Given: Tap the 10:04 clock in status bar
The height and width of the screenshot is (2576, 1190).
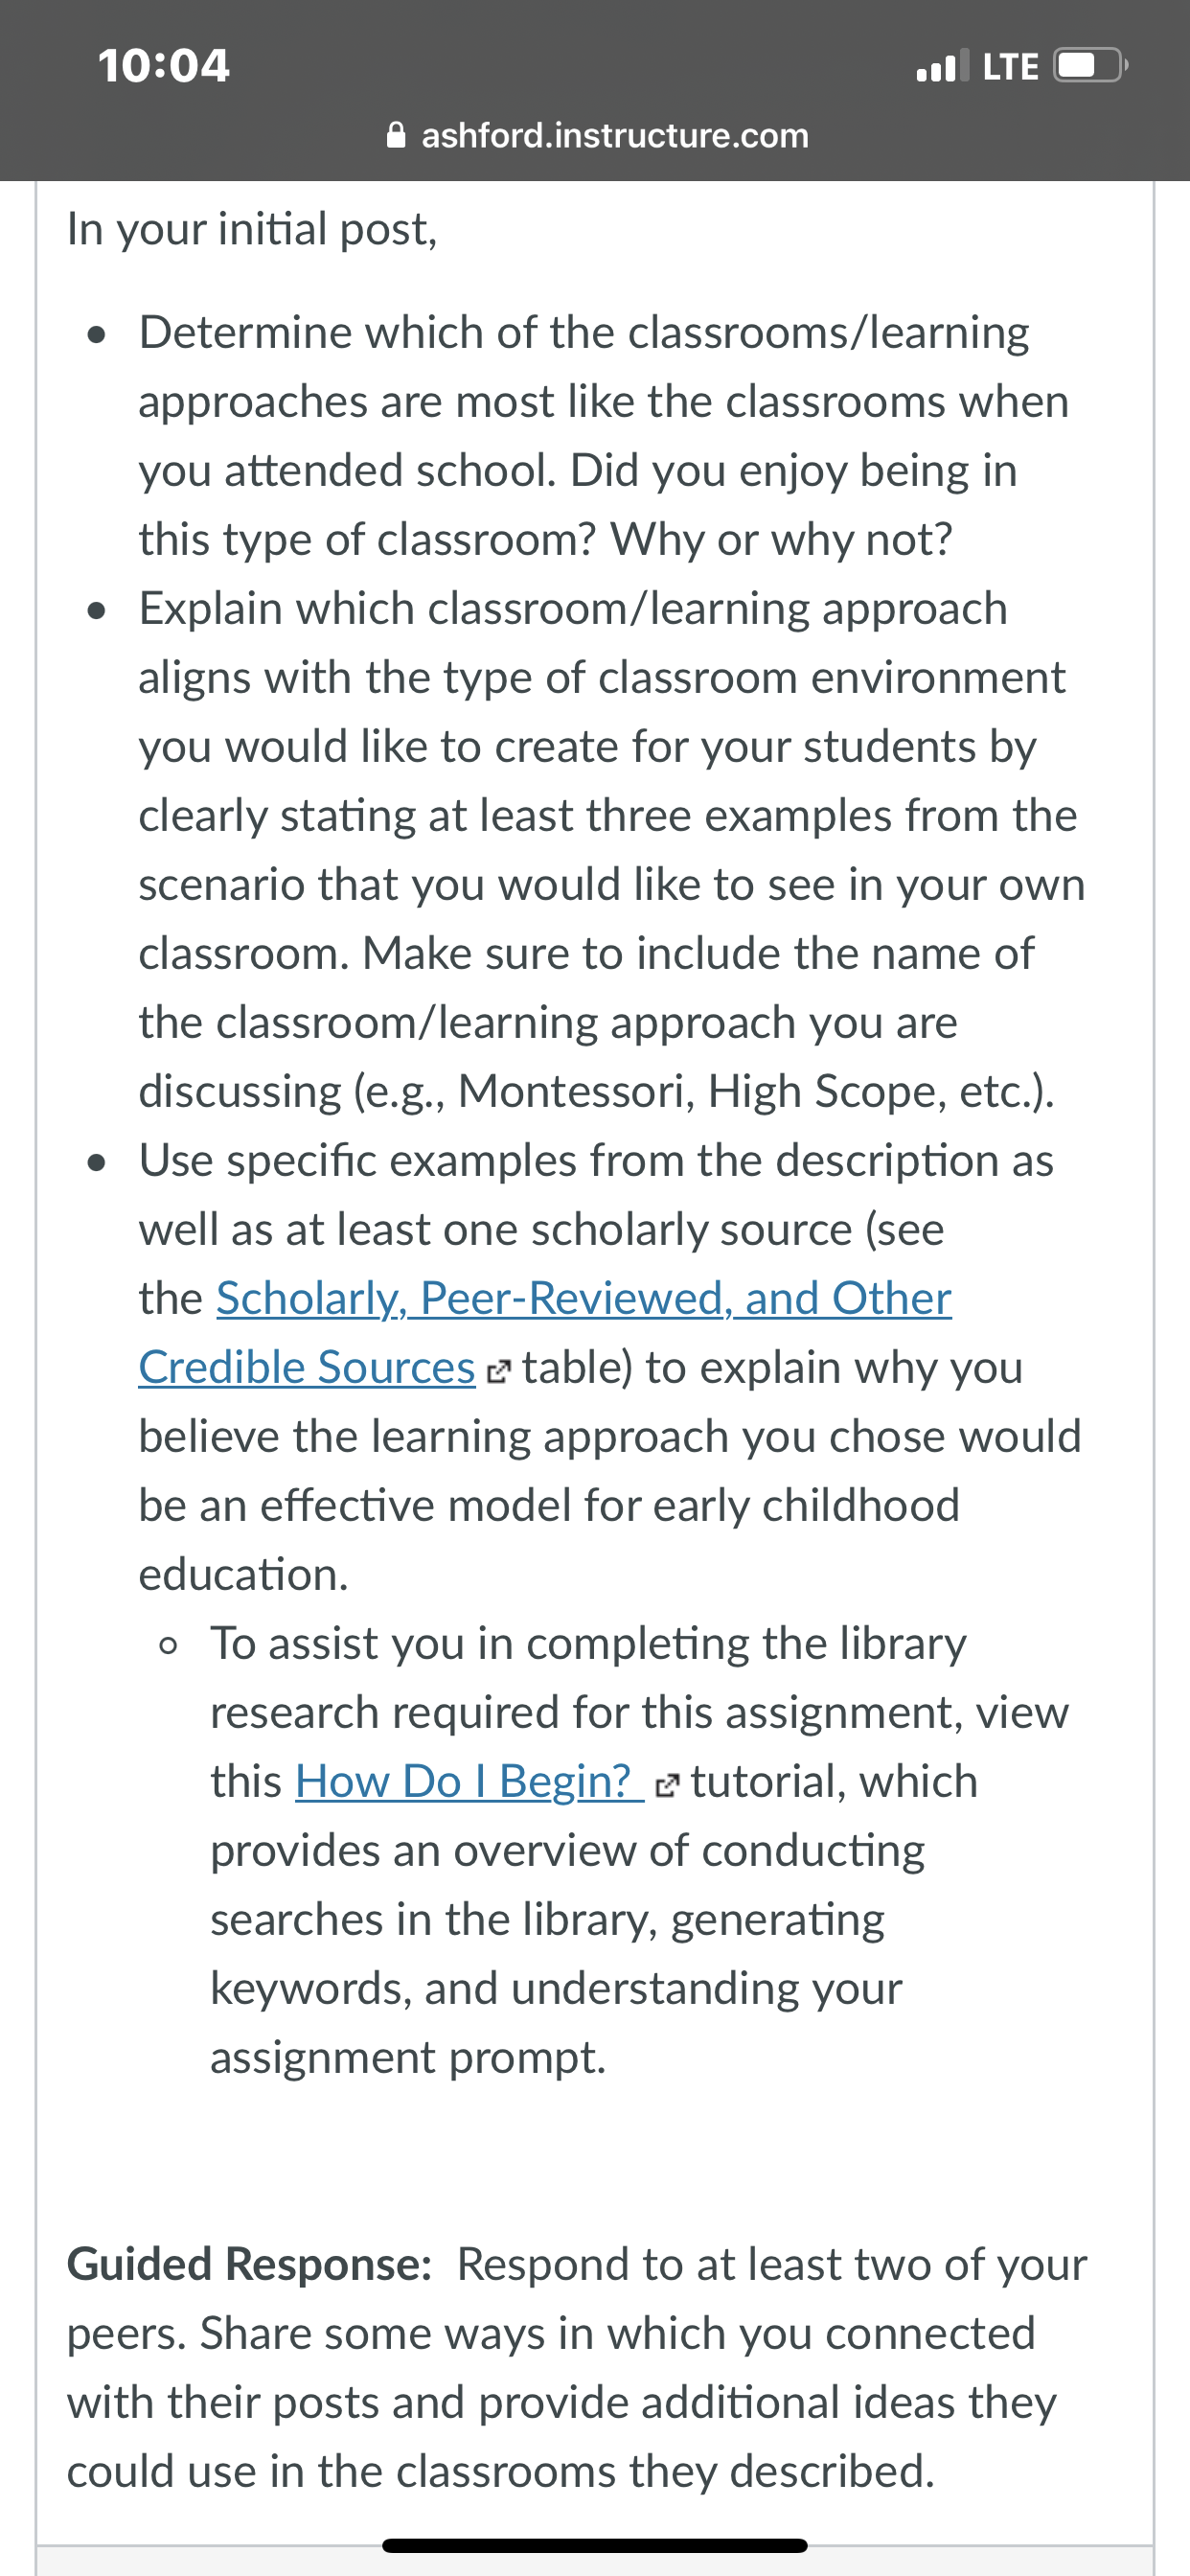Looking at the screenshot, I should [x=164, y=66].
